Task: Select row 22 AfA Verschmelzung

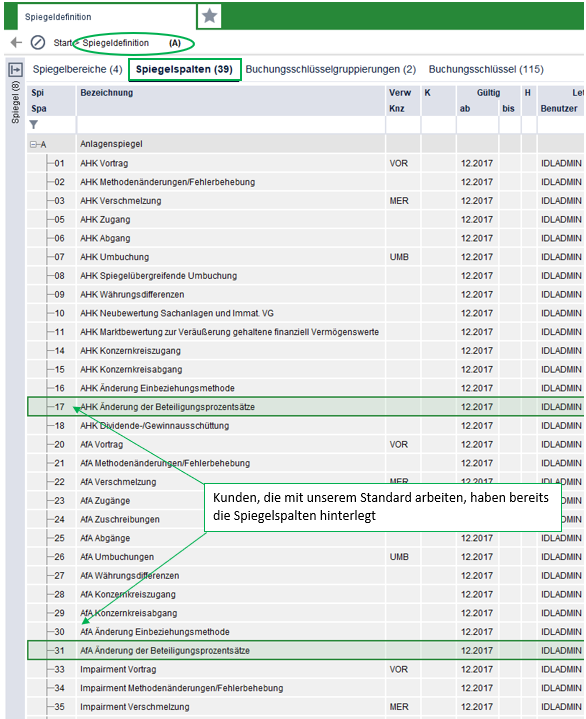Action: [305, 482]
